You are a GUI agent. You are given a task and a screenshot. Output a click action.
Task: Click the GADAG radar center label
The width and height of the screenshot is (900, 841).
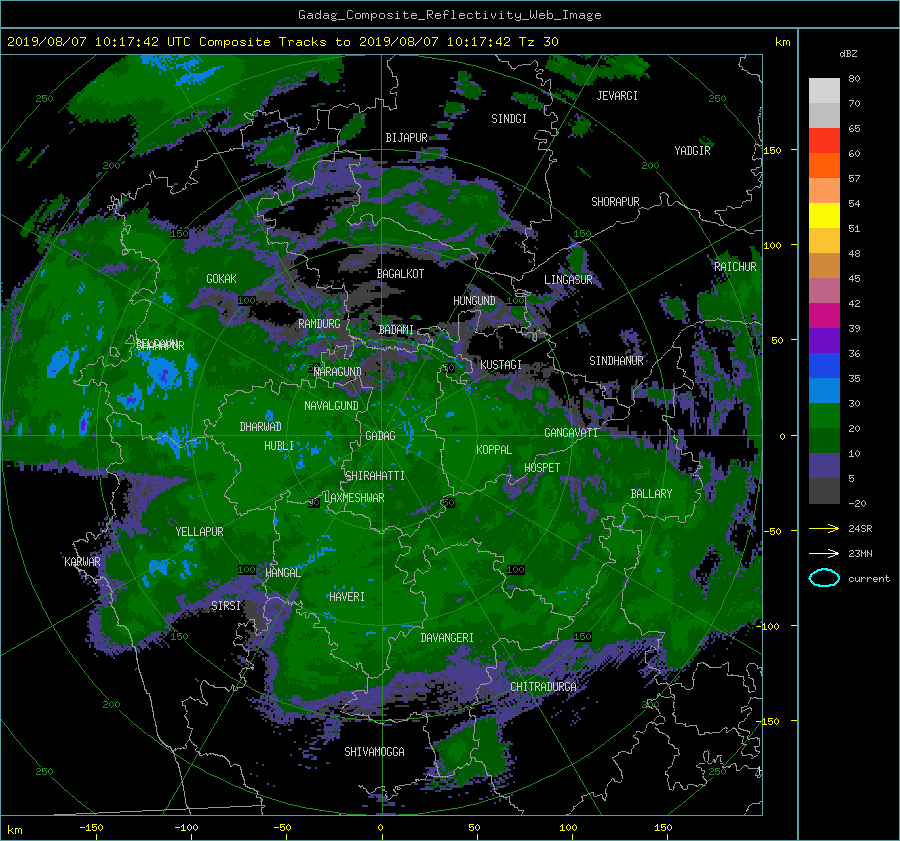pos(380,436)
